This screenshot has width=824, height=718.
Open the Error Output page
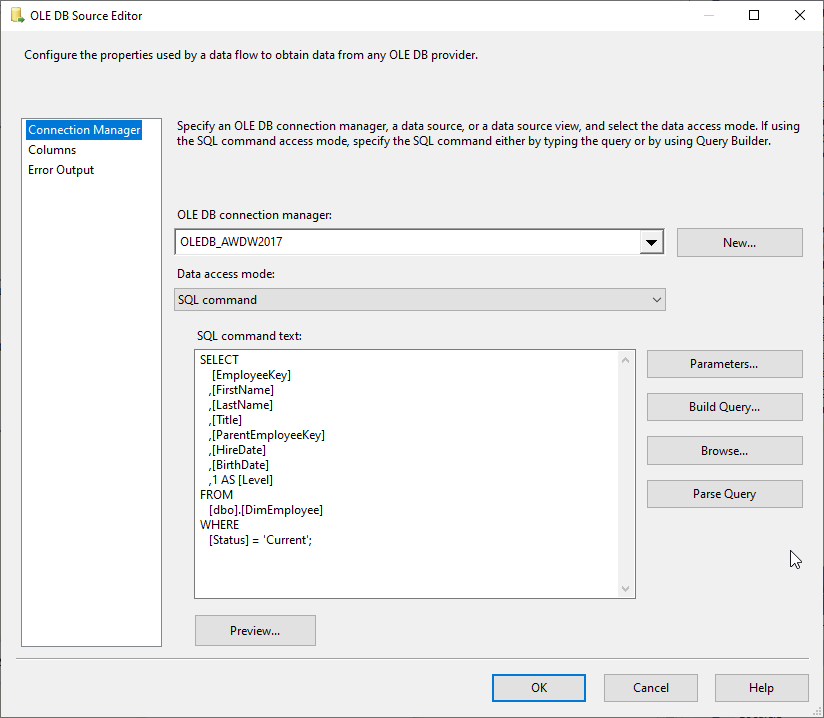point(61,170)
